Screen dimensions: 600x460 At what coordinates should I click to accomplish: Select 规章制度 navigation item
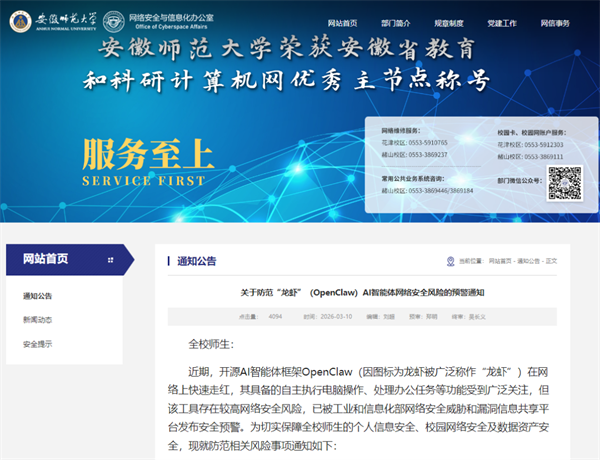(451, 22)
